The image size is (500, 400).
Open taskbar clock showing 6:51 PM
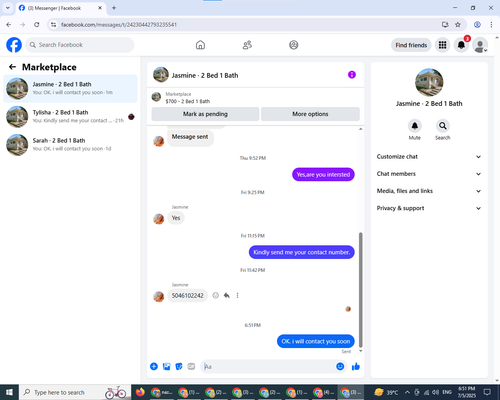466,392
